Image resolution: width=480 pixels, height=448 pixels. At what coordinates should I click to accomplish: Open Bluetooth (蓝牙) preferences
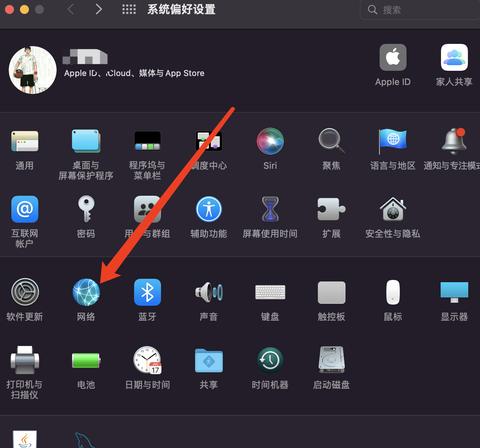click(147, 292)
